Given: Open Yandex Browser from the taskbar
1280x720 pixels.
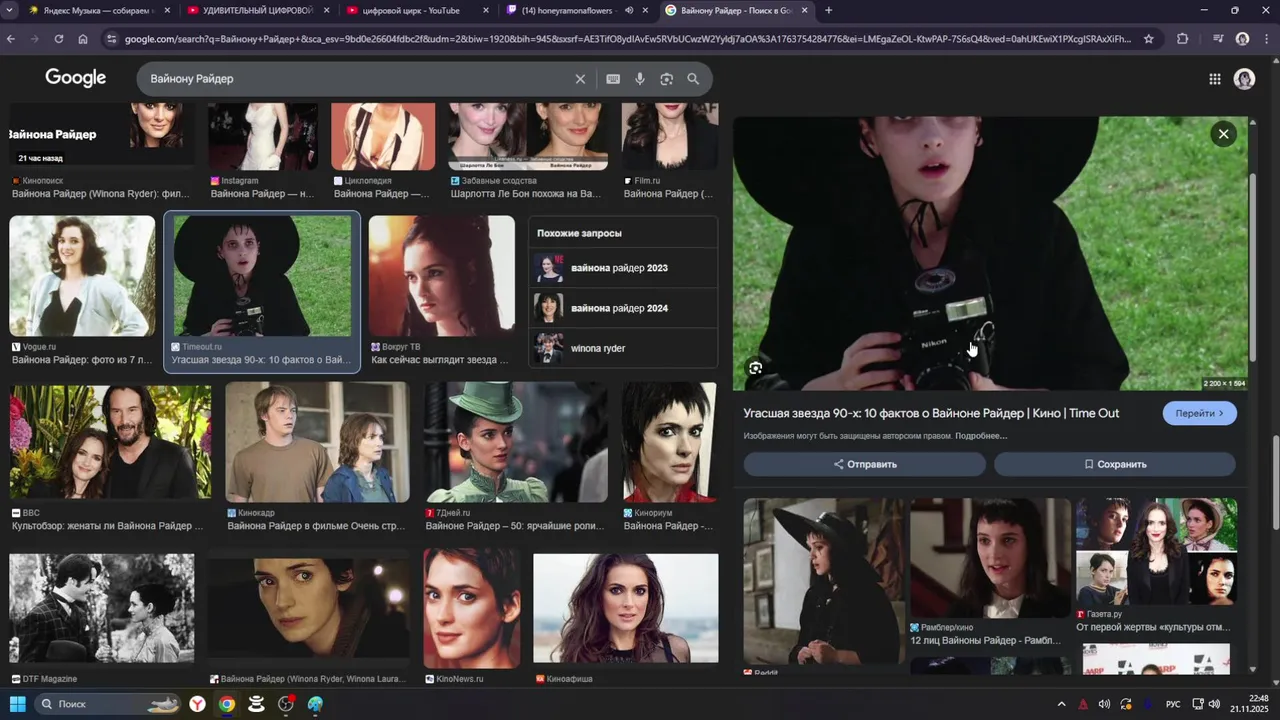Looking at the screenshot, I should (198, 704).
